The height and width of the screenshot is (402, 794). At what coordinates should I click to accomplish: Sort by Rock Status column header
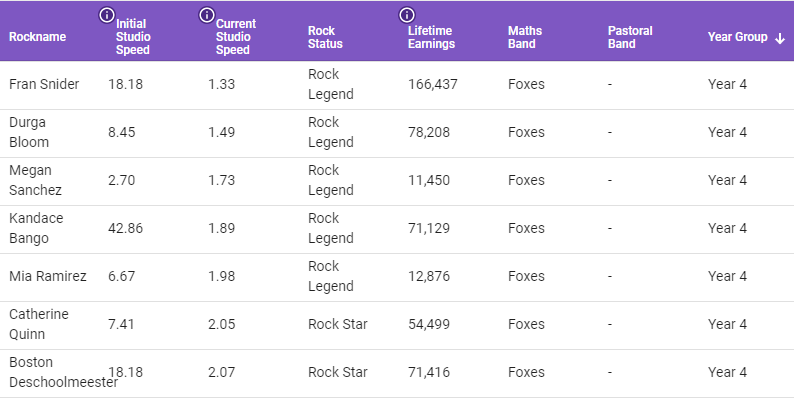pos(325,37)
